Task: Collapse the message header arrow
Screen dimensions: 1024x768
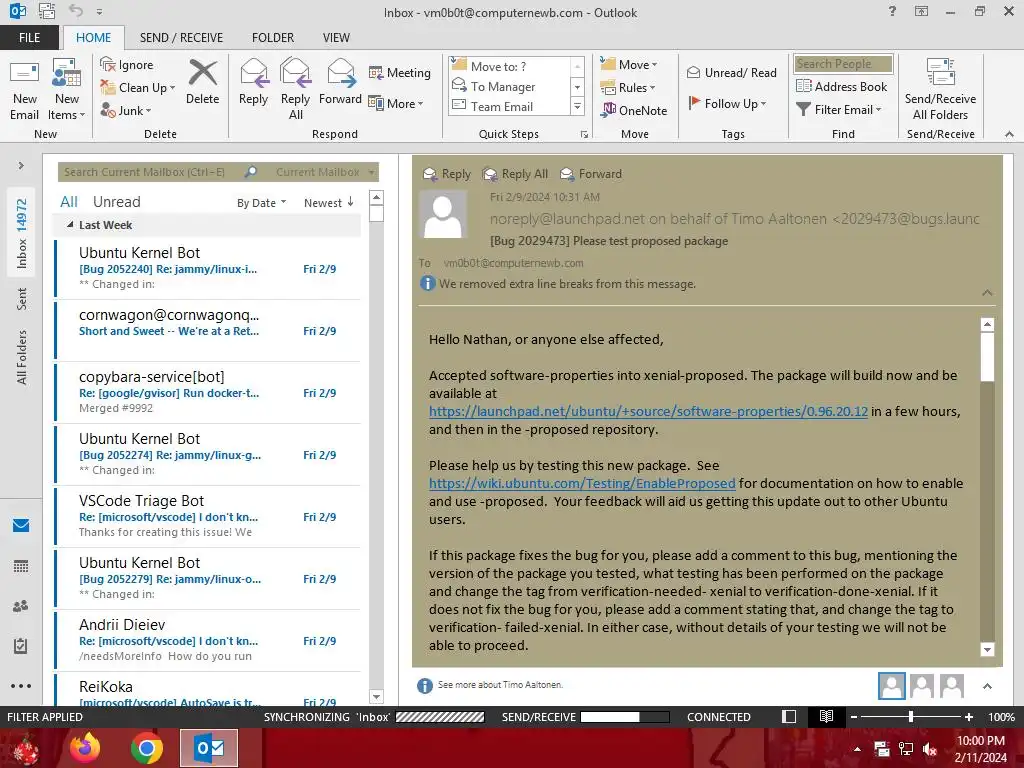Action: pyautogui.click(x=987, y=293)
